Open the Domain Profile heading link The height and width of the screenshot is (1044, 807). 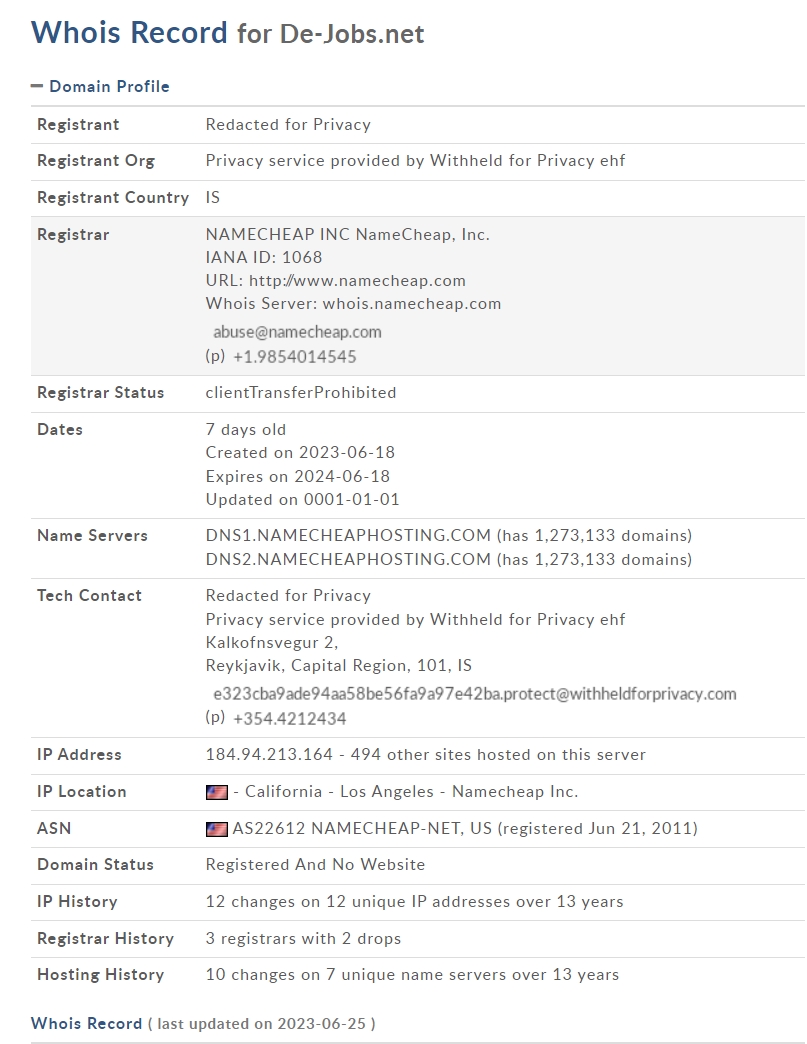tap(109, 87)
